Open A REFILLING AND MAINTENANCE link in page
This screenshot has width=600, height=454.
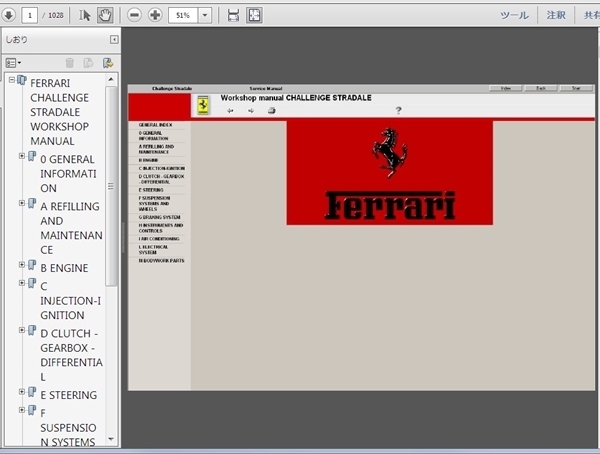pyautogui.click(x=156, y=149)
